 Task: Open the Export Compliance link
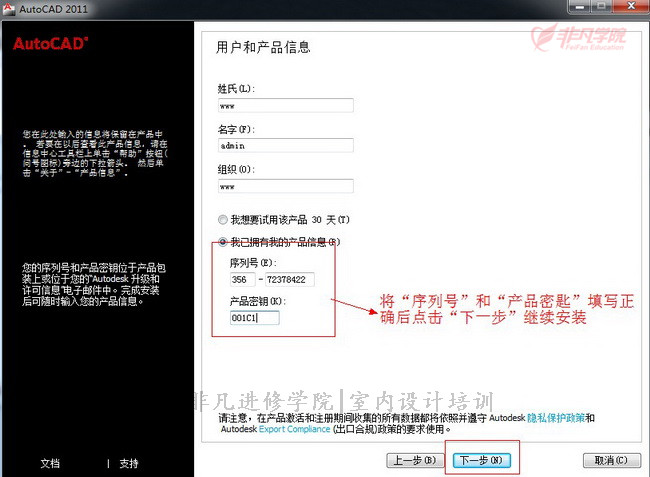coord(294,429)
